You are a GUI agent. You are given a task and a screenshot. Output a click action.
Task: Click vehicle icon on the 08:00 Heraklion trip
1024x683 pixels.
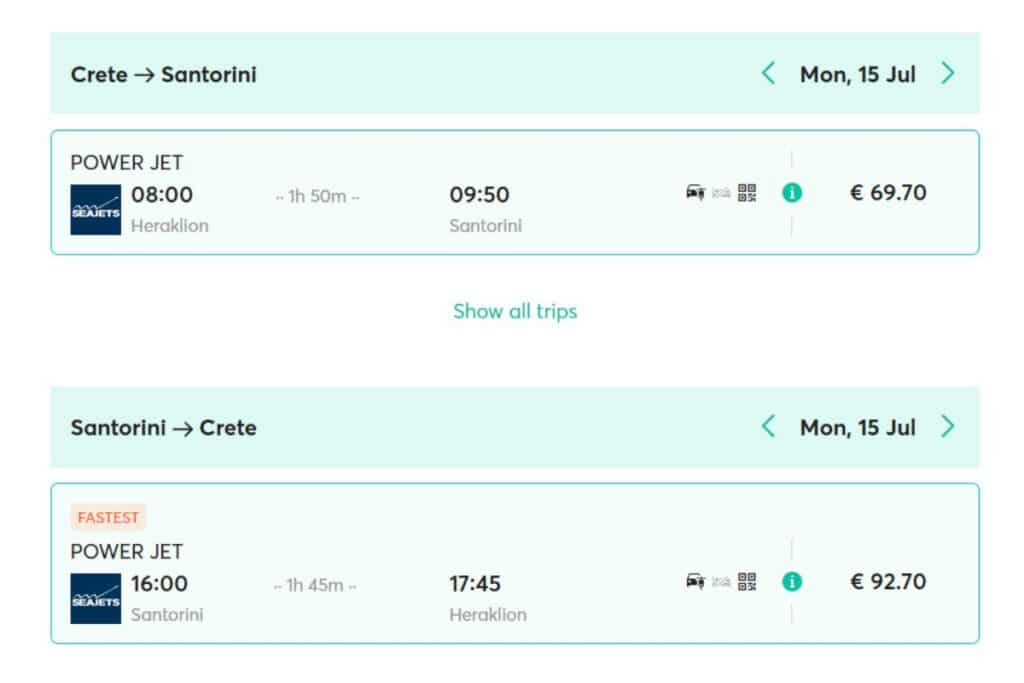point(695,193)
